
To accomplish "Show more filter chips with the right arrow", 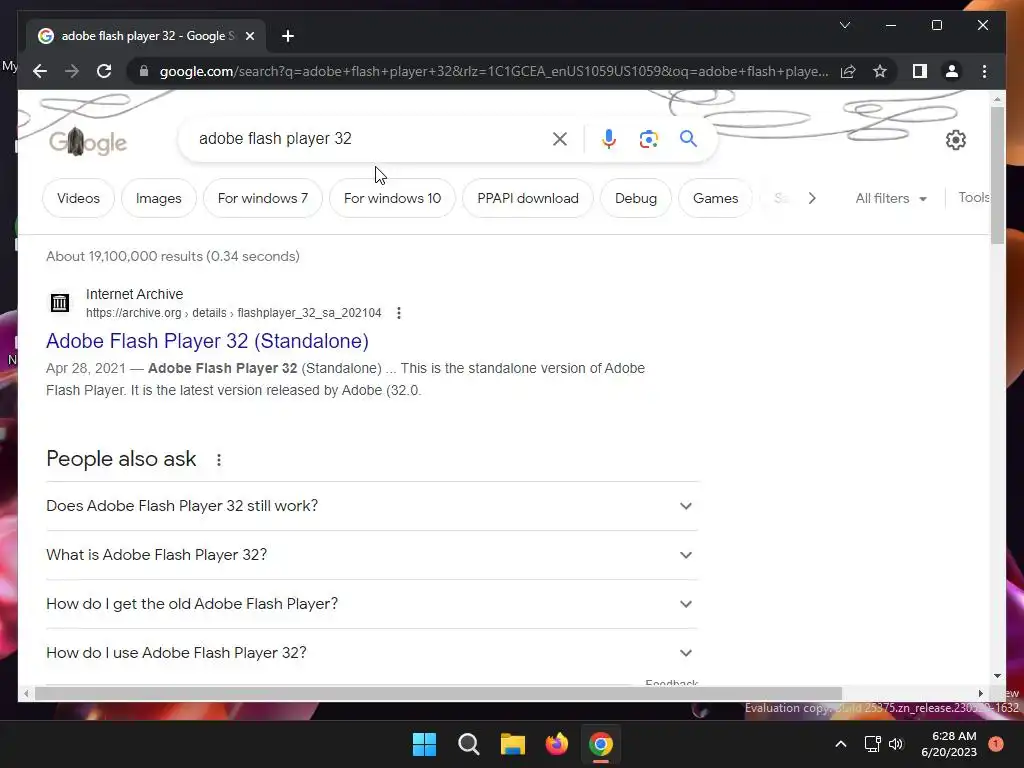I will [x=812, y=199].
